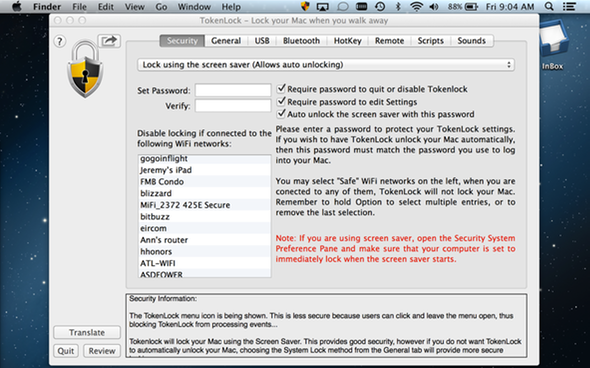590x368 pixels.
Task: Open the Finder menu
Action: (47, 7)
